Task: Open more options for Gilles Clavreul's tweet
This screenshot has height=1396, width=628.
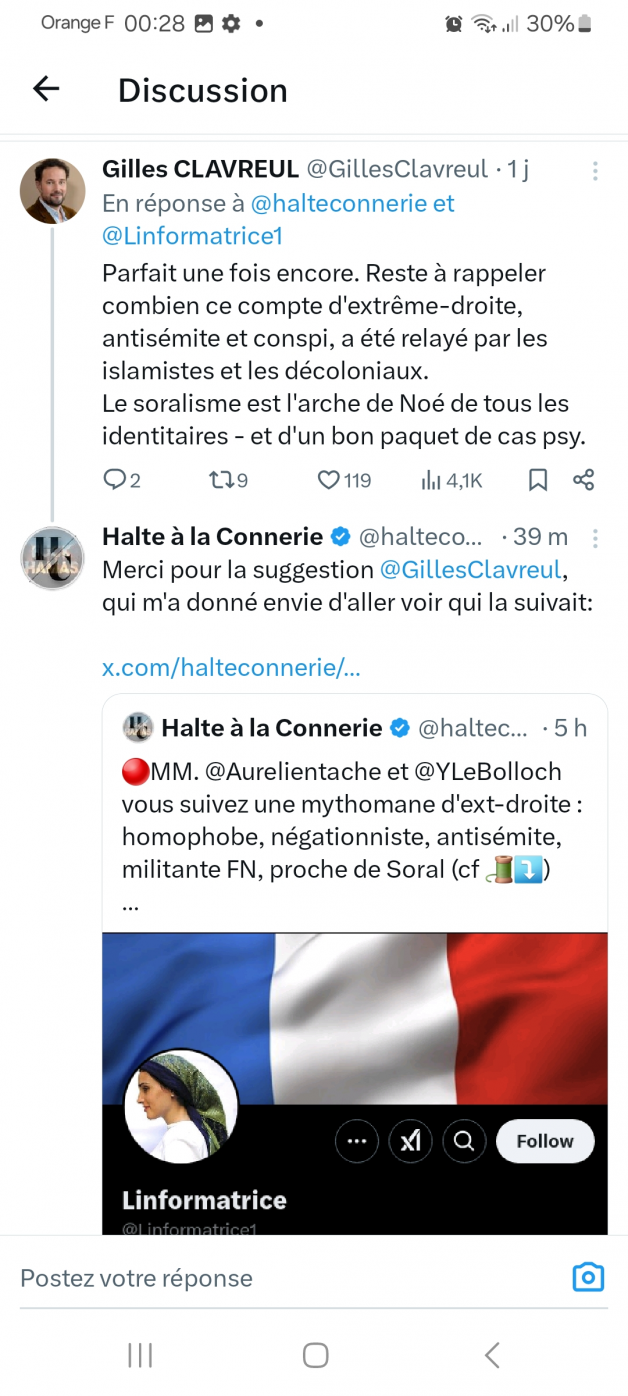Action: pyautogui.click(x=595, y=171)
